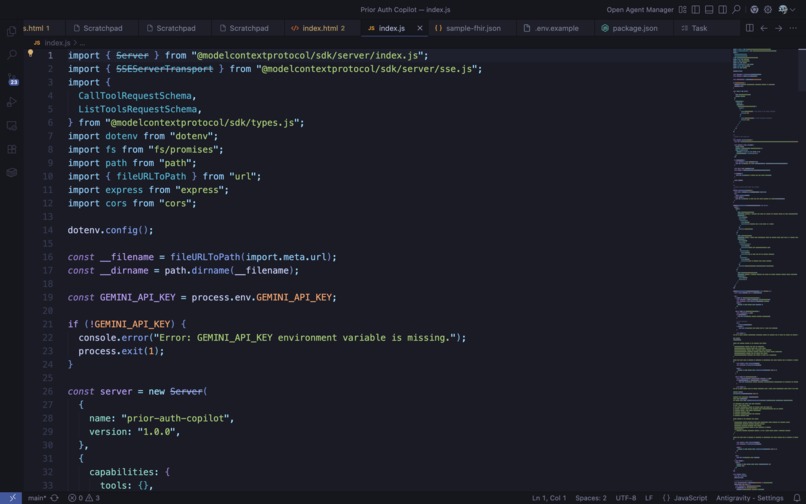Open the Run and Debug view
Screen dimensions: 806x504
pyautogui.click(x=11, y=102)
